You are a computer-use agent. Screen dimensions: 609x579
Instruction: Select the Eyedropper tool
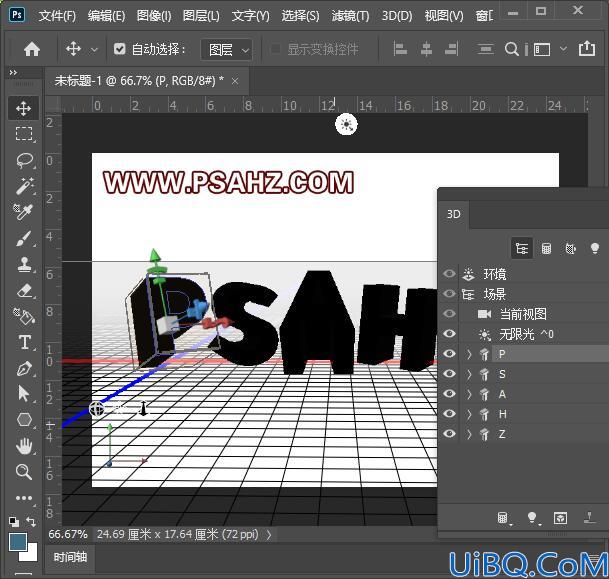coord(24,212)
